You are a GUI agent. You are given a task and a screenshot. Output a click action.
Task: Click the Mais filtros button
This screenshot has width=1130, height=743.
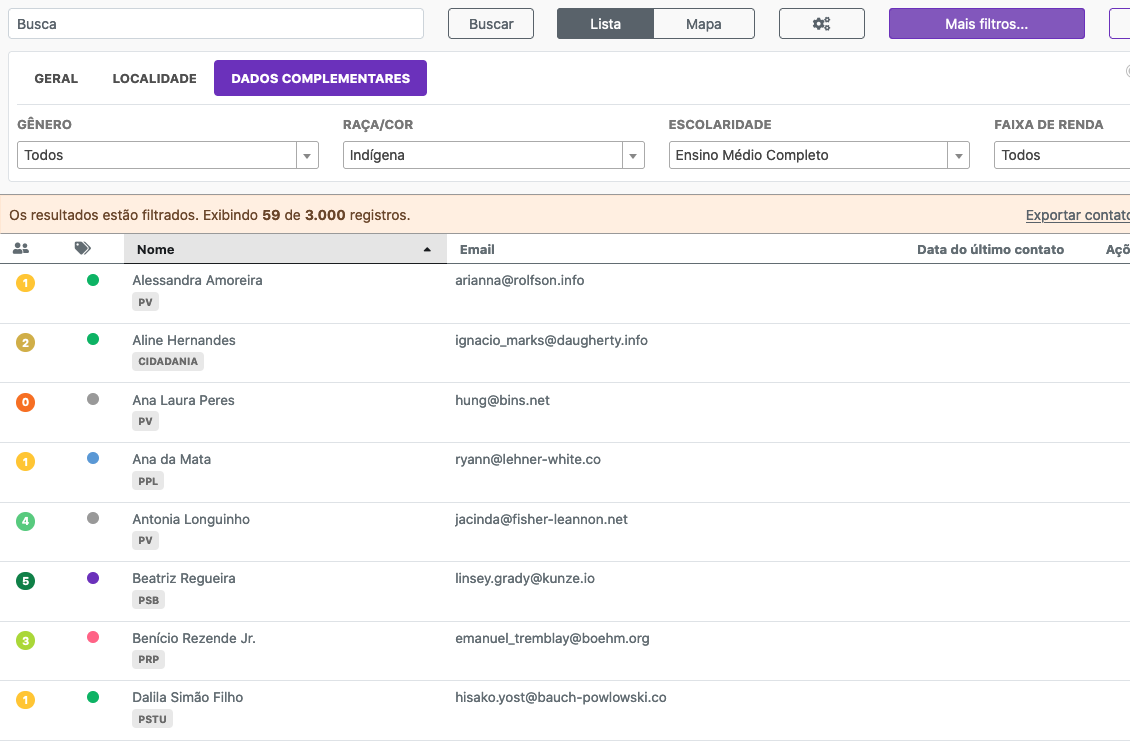click(986, 24)
